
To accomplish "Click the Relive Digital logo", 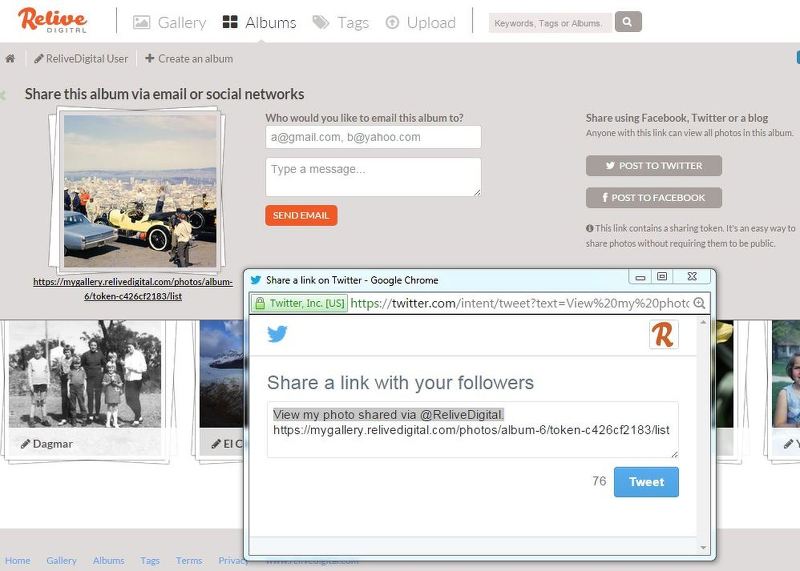I will (53, 20).
